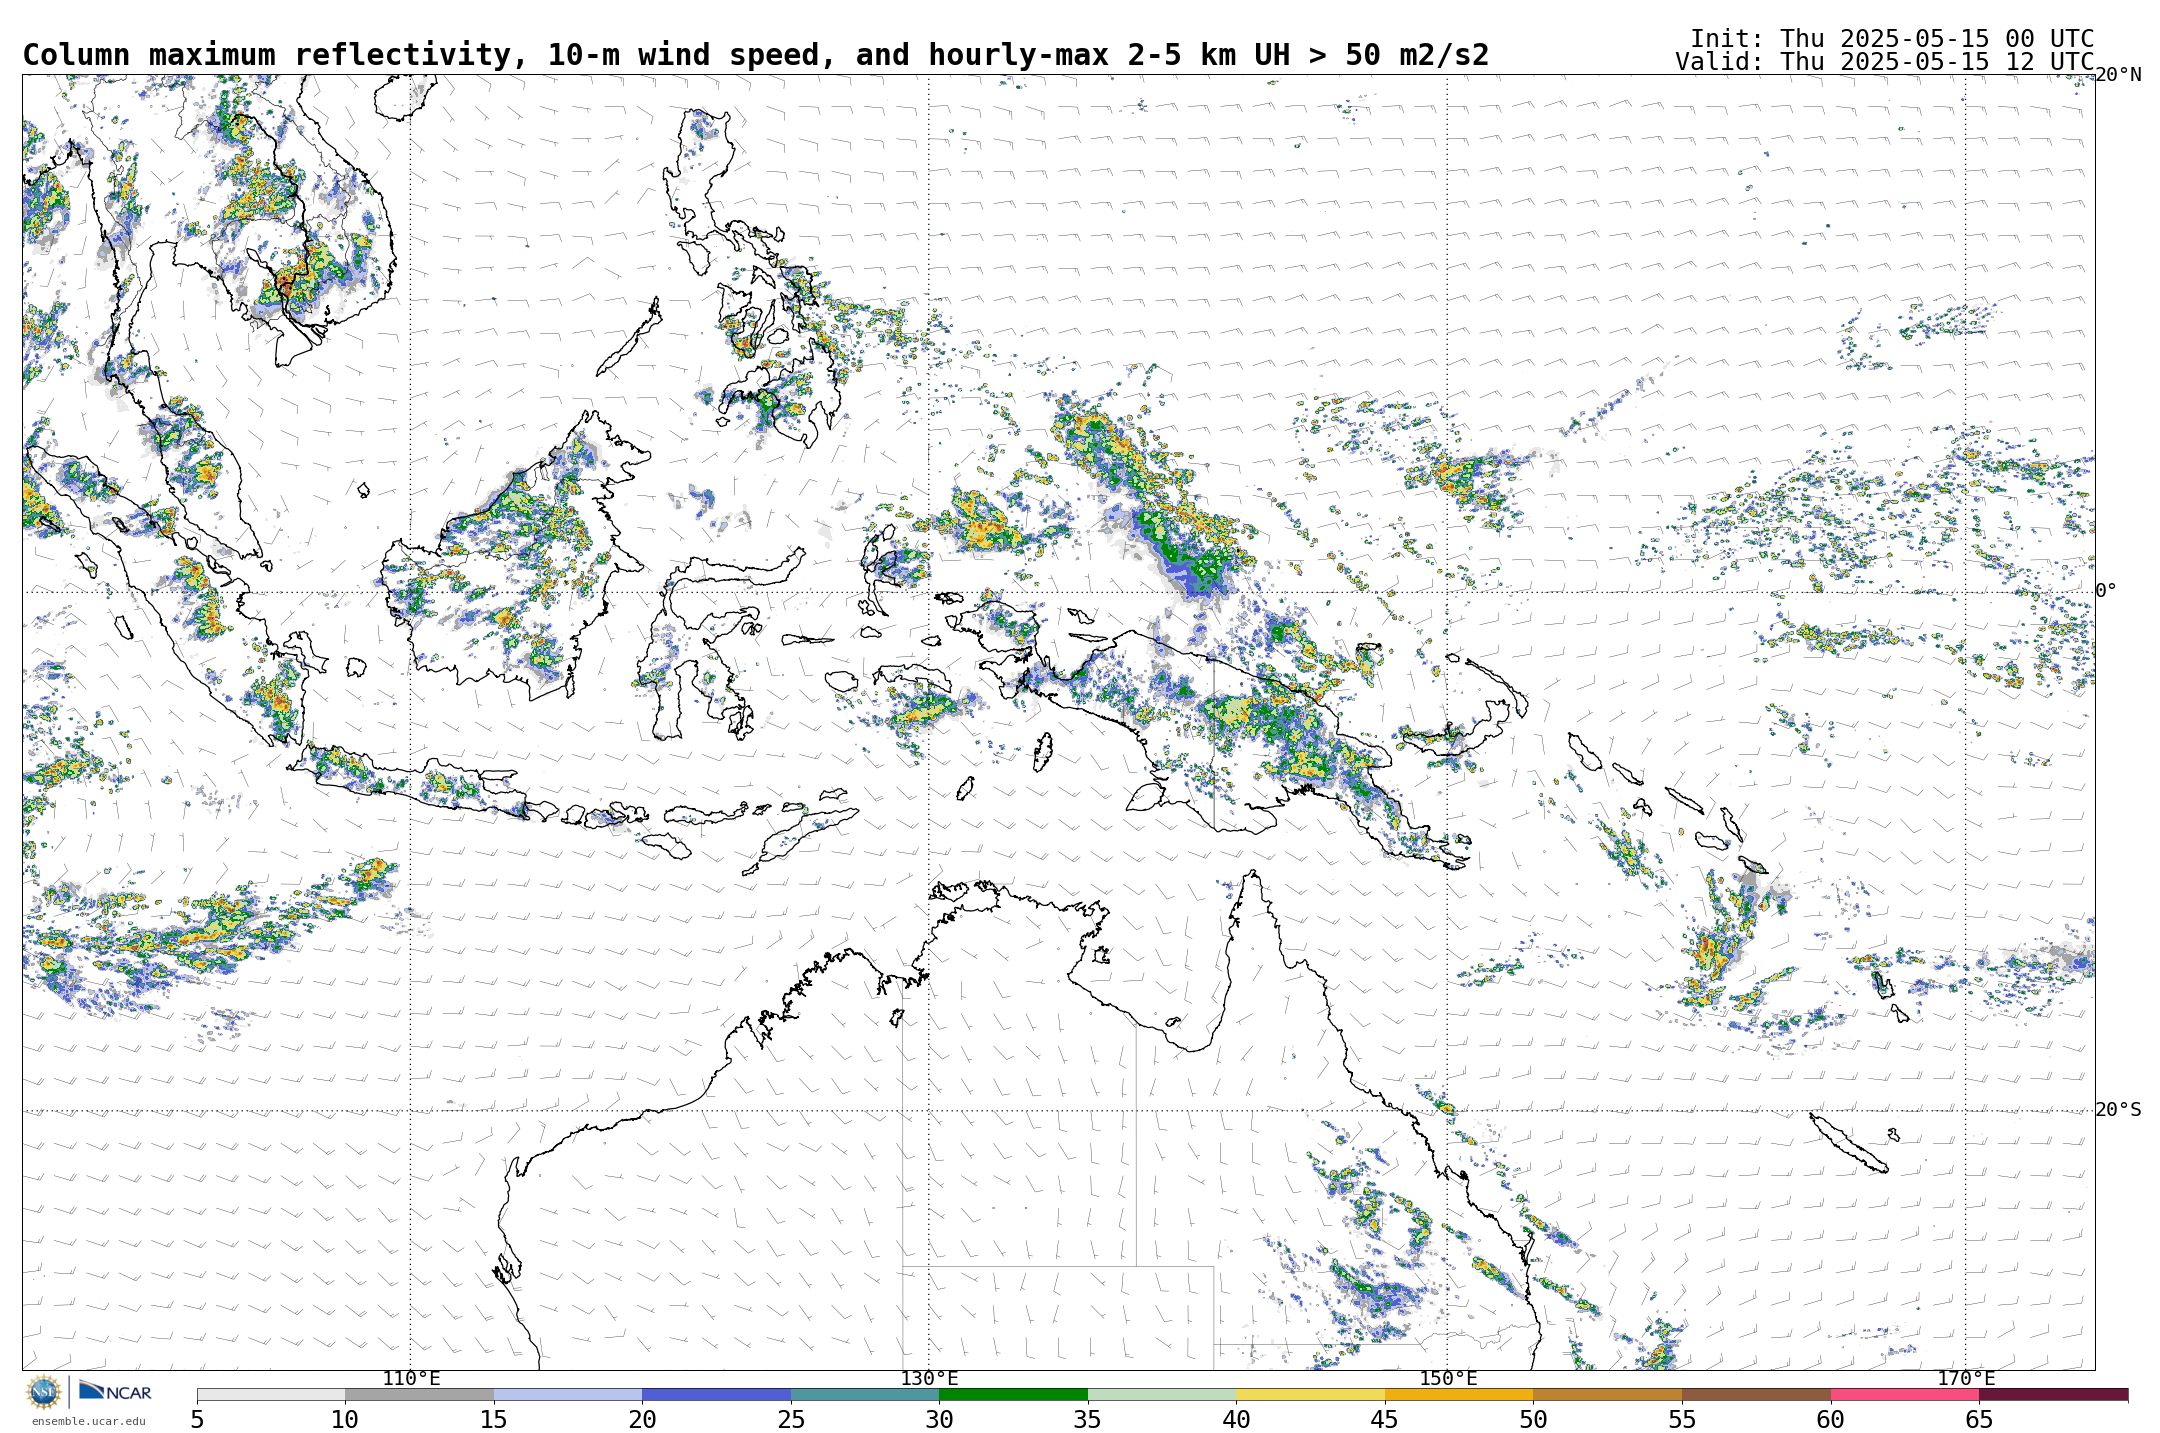
Task: Click the colorbar tick label '50'
Action: [1533, 1420]
